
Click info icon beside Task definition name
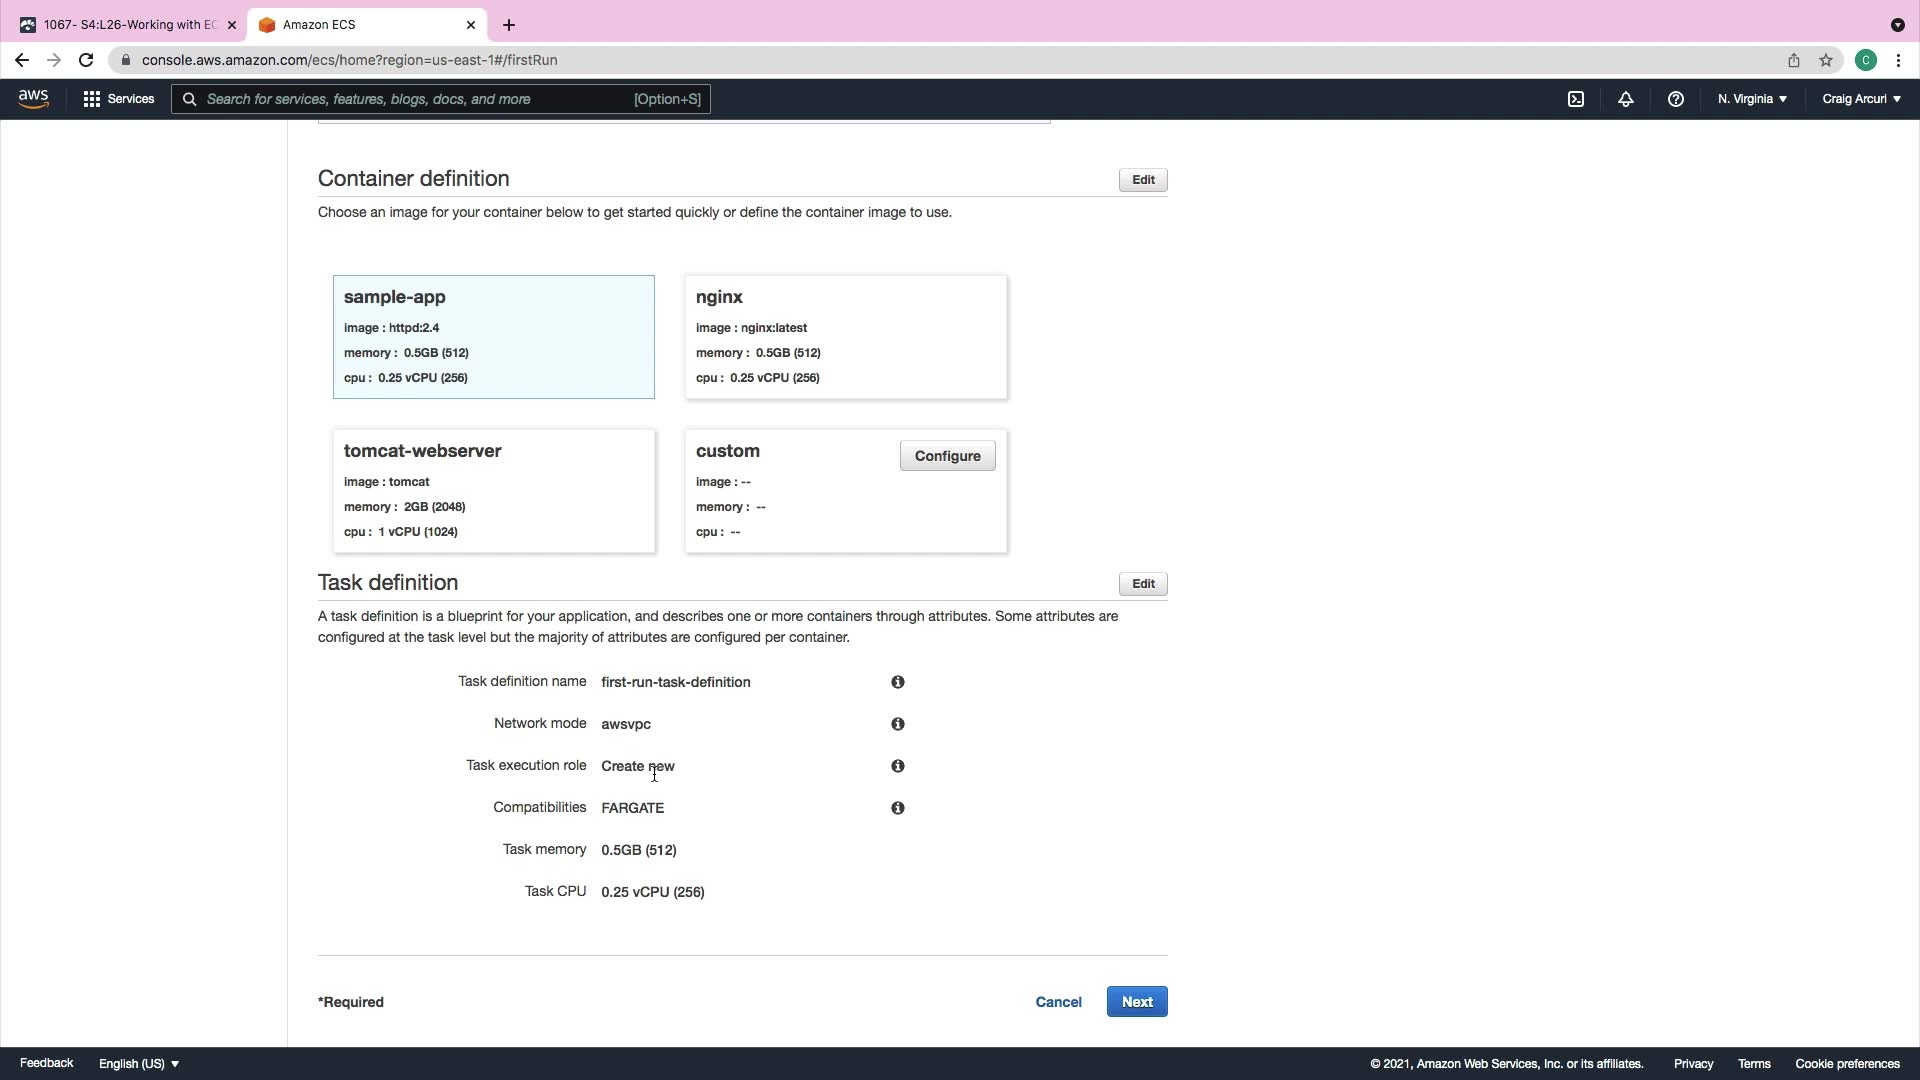pos(898,682)
